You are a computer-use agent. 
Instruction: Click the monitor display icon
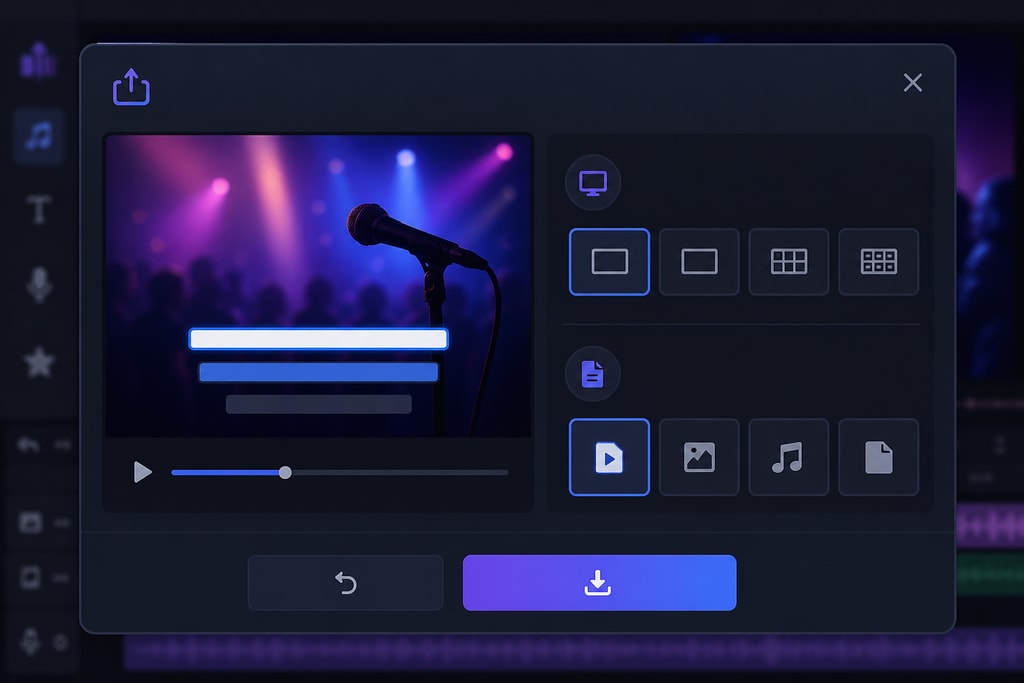592,183
